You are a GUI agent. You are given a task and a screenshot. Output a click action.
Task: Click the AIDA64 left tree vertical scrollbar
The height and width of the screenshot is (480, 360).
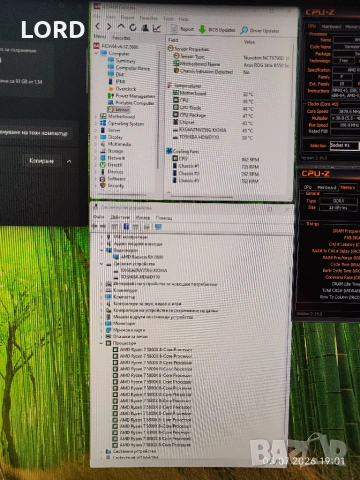(x=158, y=110)
